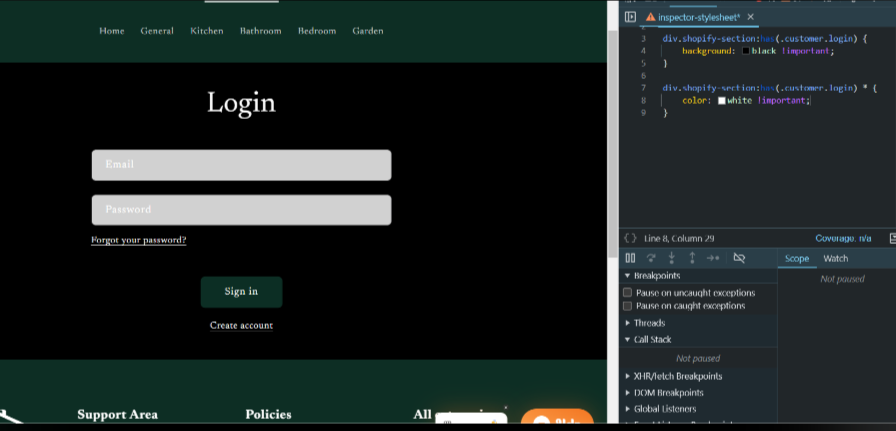The width and height of the screenshot is (896, 431).
Task: Toggle the DevTools navigator sidebar icon
Action: pos(630,17)
